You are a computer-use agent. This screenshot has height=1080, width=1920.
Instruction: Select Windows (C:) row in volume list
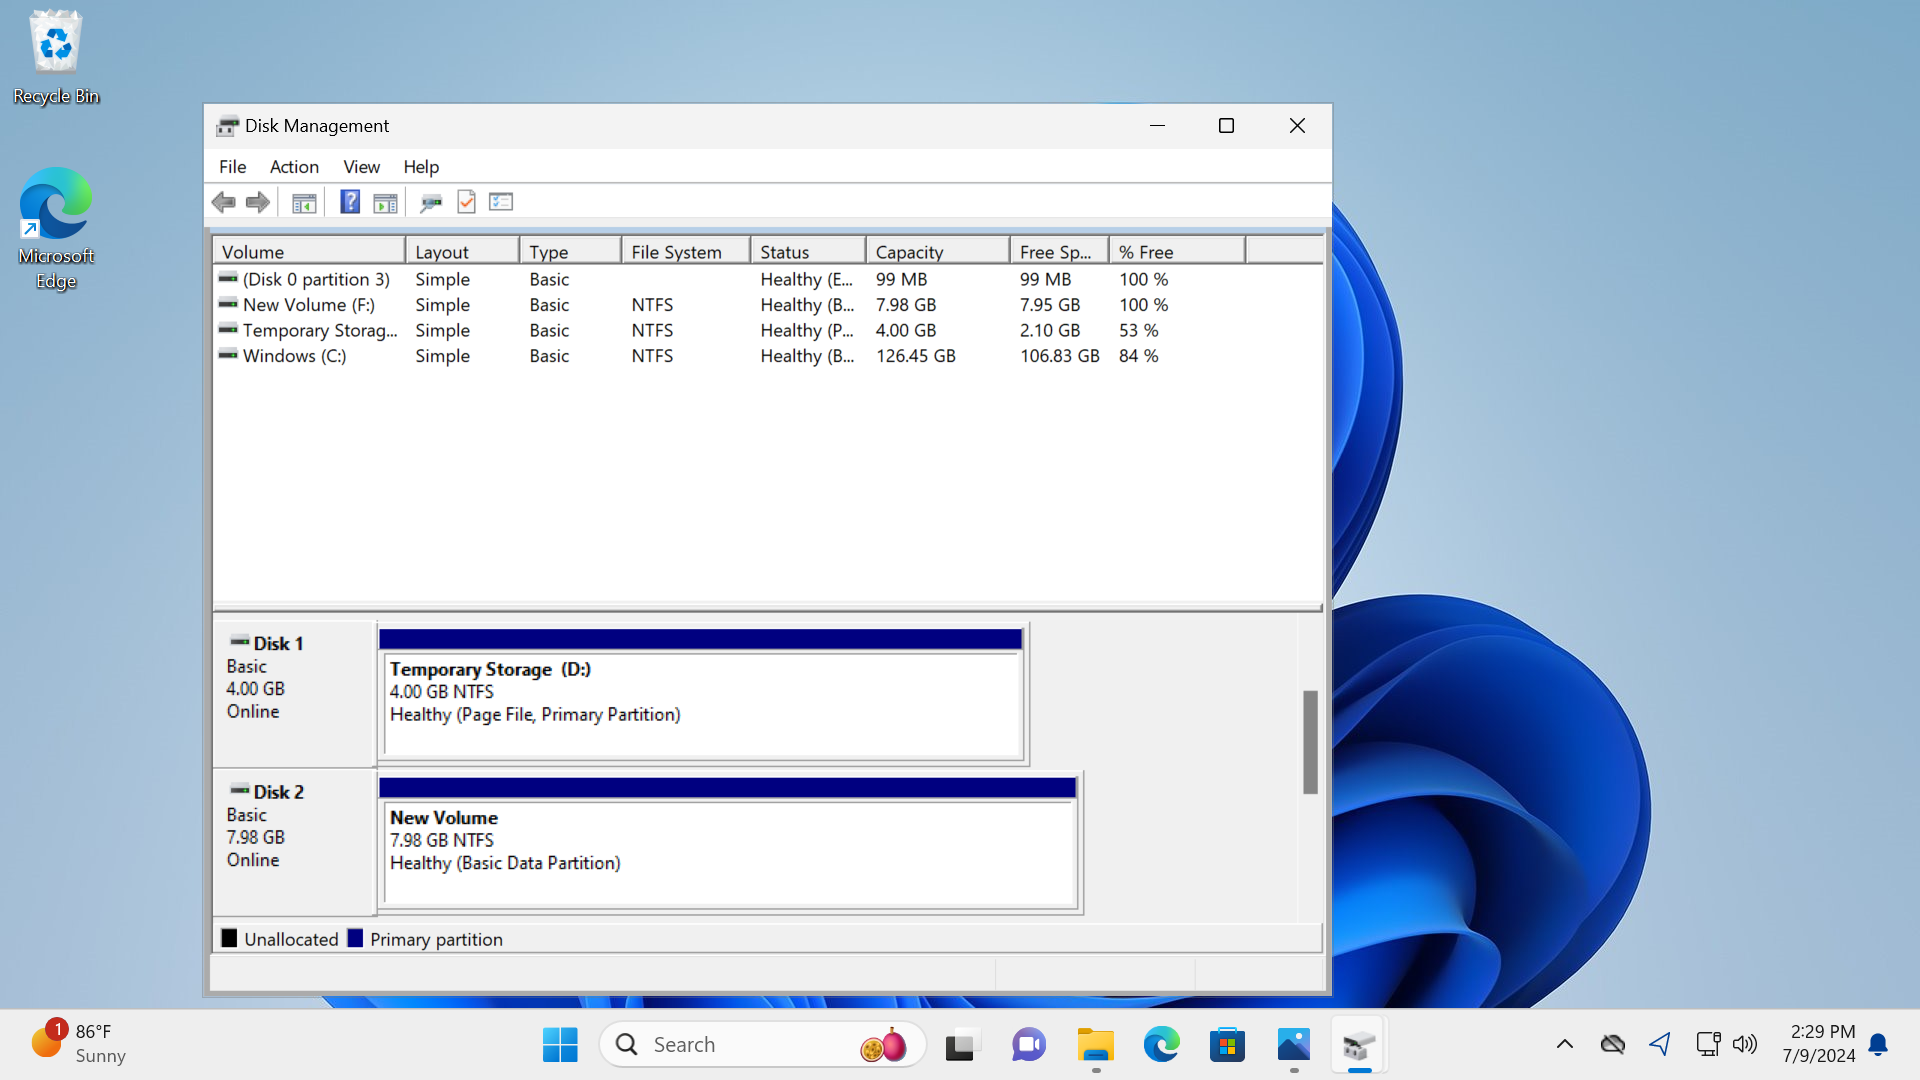tap(294, 356)
